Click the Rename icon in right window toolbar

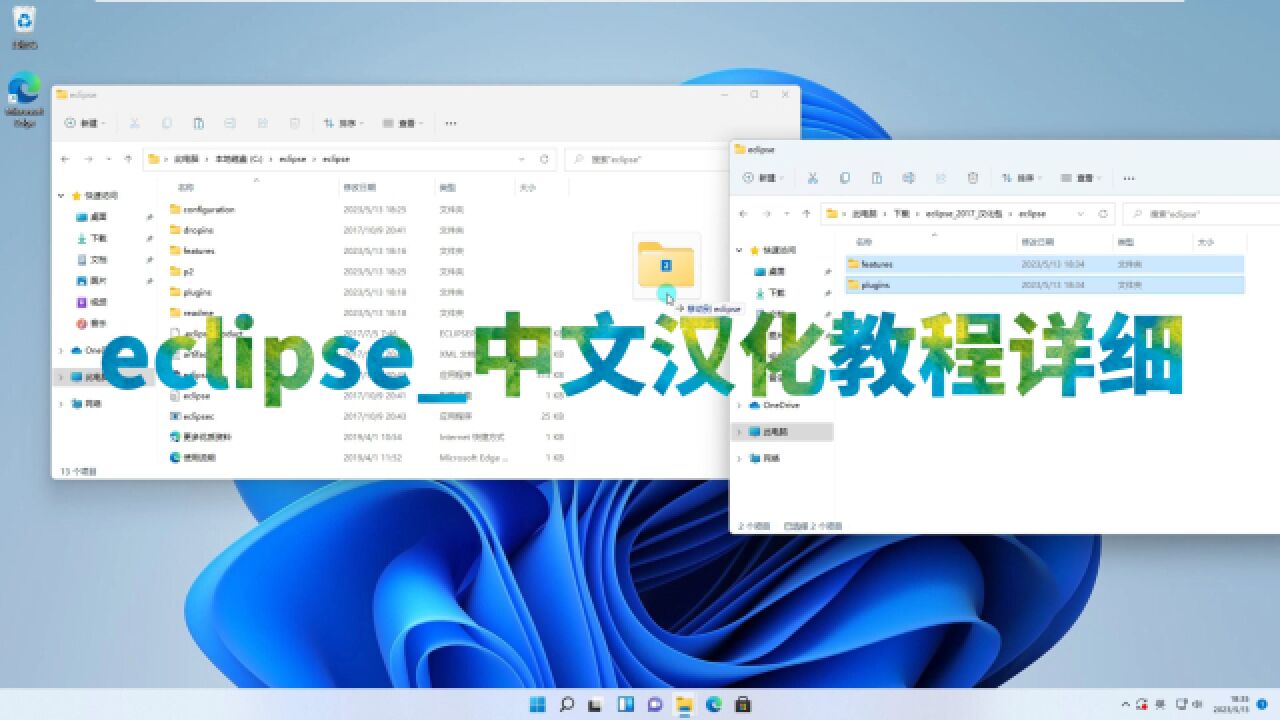[909, 178]
